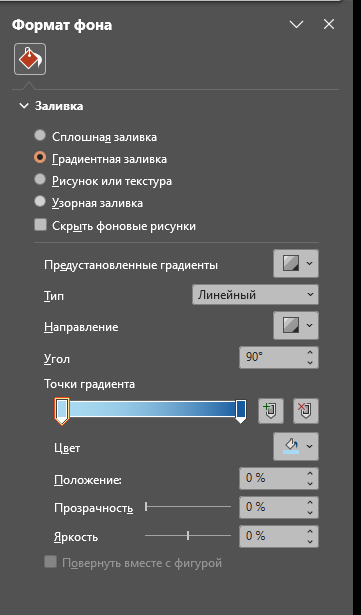Select Градиентная заливка radio button
The image size is (361, 615).
click(40, 158)
